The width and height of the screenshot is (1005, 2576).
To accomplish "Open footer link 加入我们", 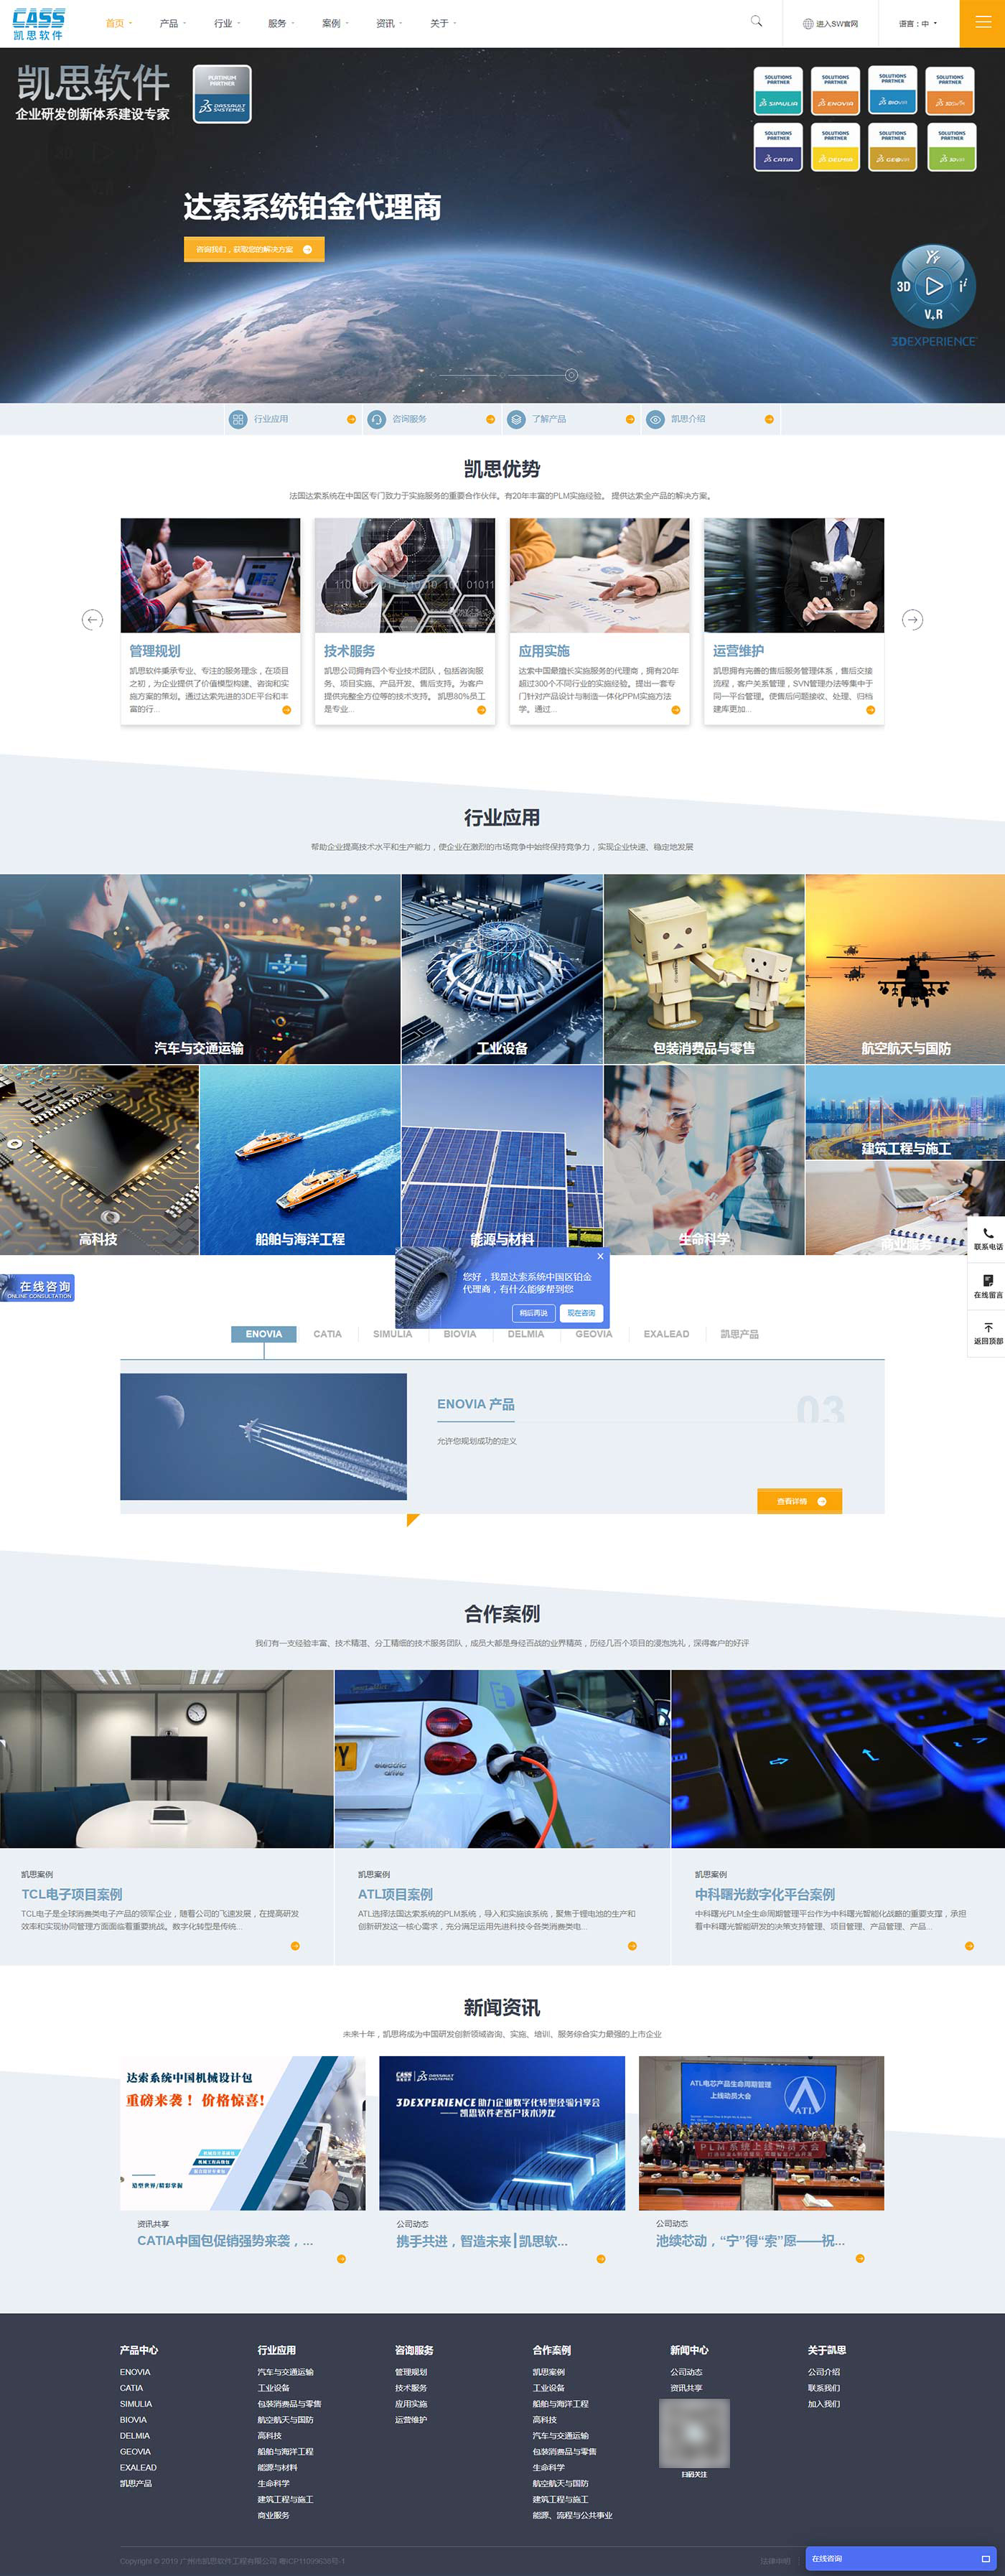I will pyautogui.click(x=824, y=2403).
